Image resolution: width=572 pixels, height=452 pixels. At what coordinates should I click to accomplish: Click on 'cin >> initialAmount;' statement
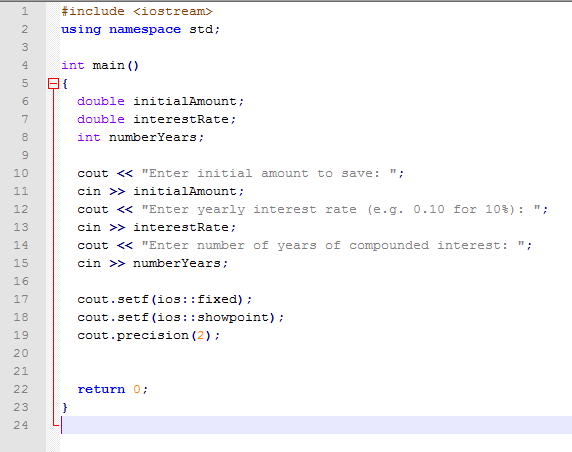[160, 191]
